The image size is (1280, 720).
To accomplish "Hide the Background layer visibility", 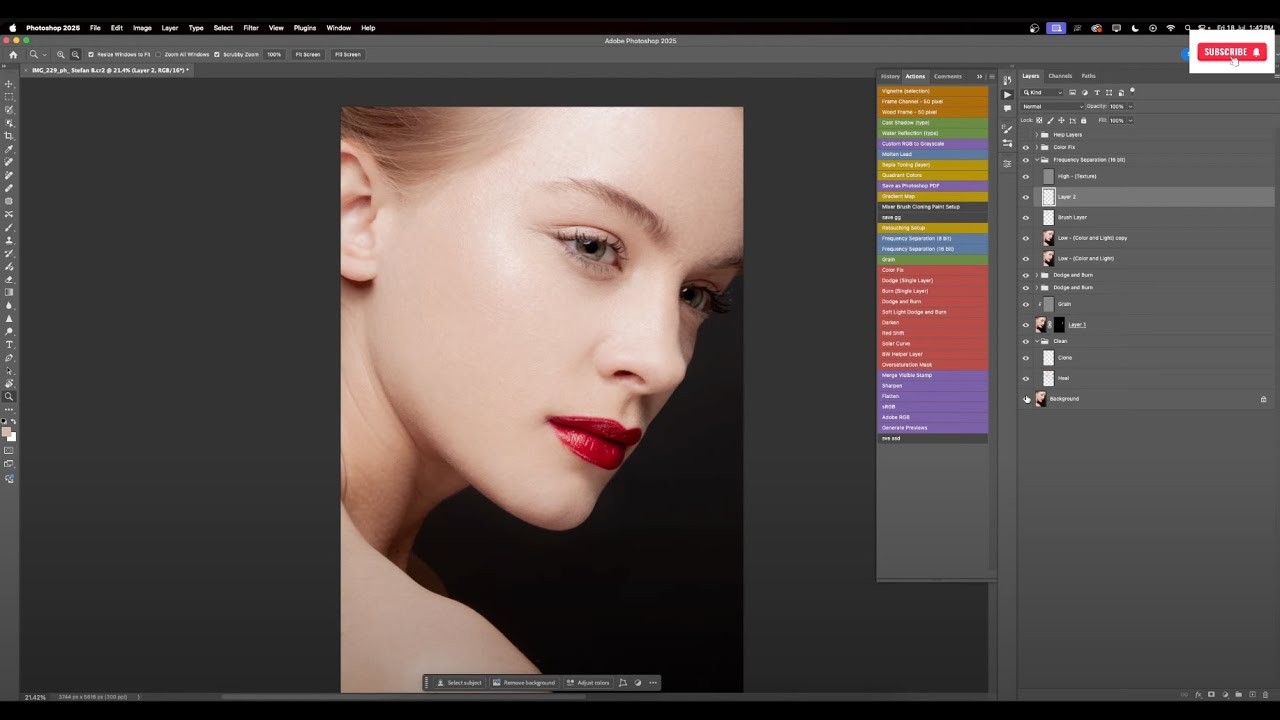I will click(1025, 399).
